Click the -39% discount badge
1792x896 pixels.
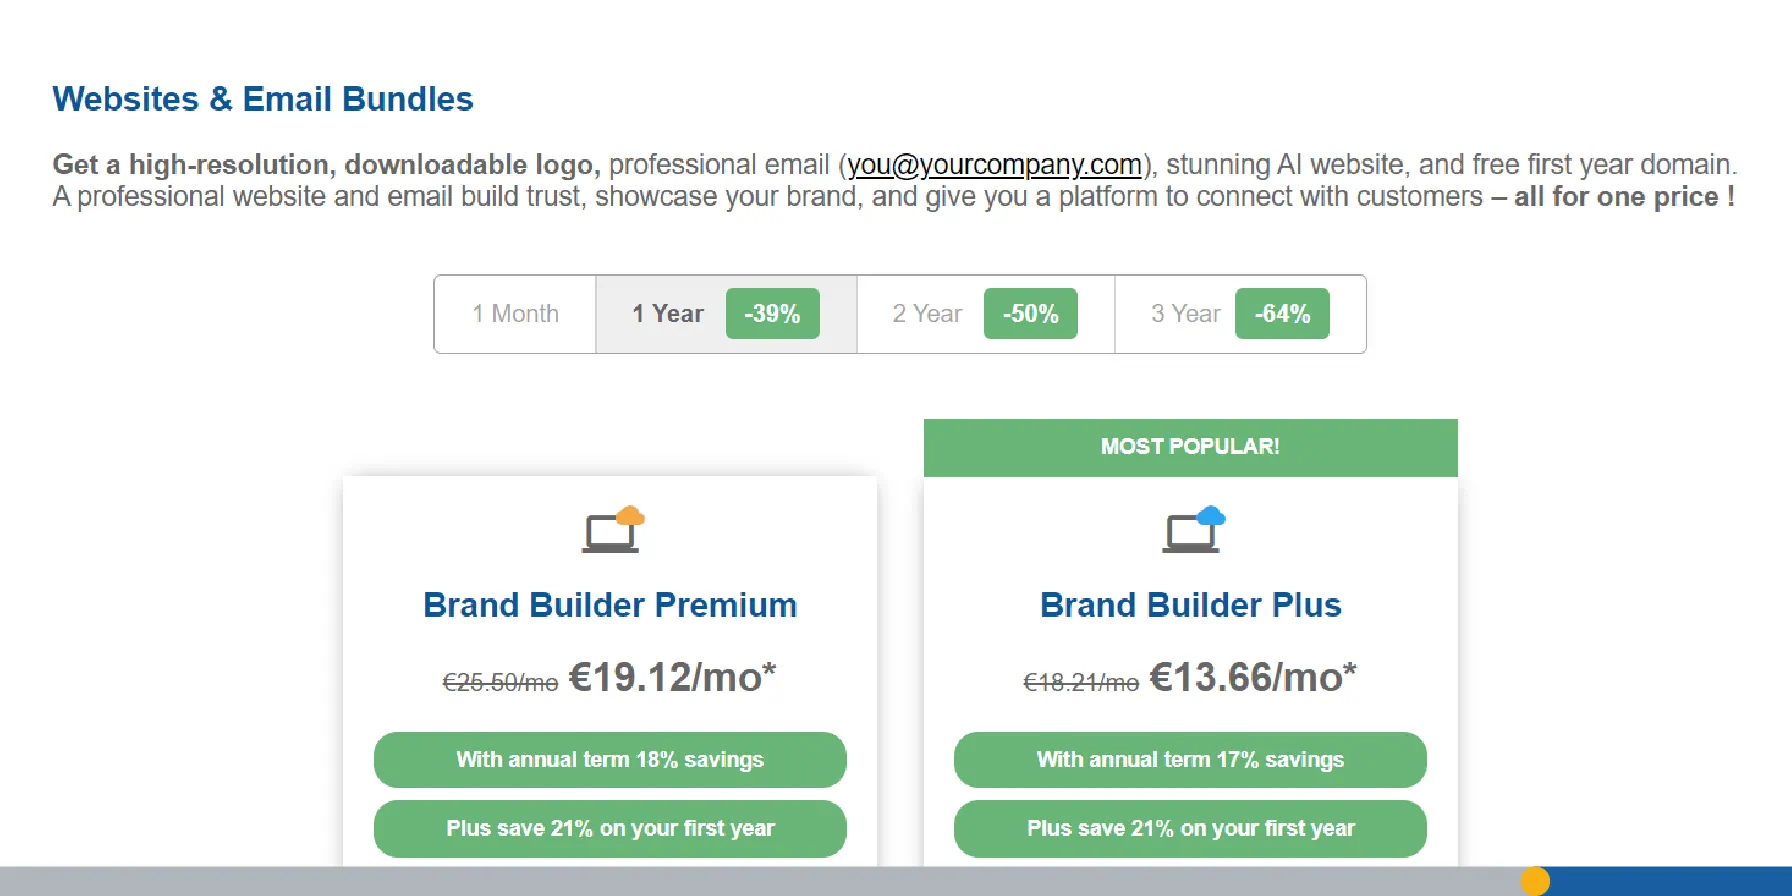pos(772,314)
